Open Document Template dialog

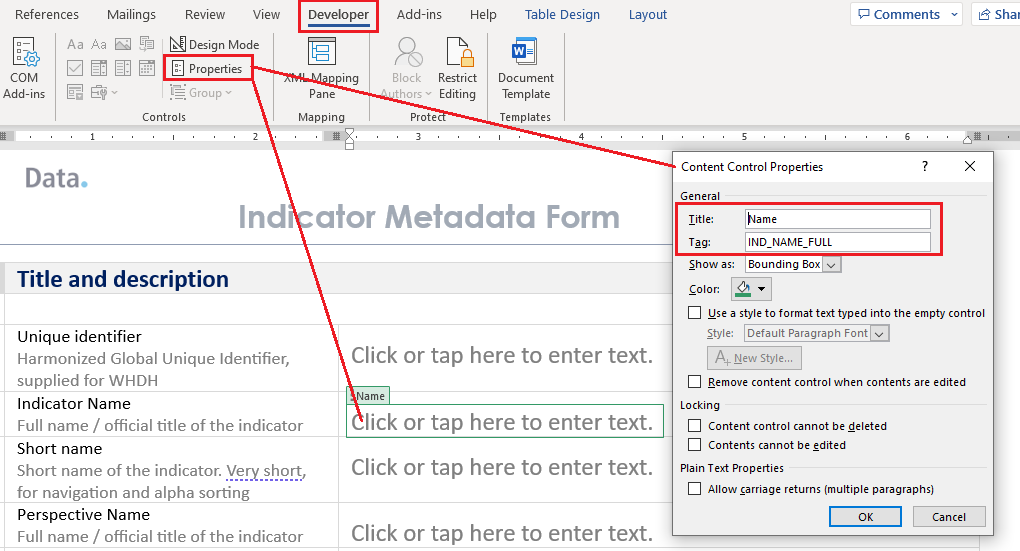(526, 68)
